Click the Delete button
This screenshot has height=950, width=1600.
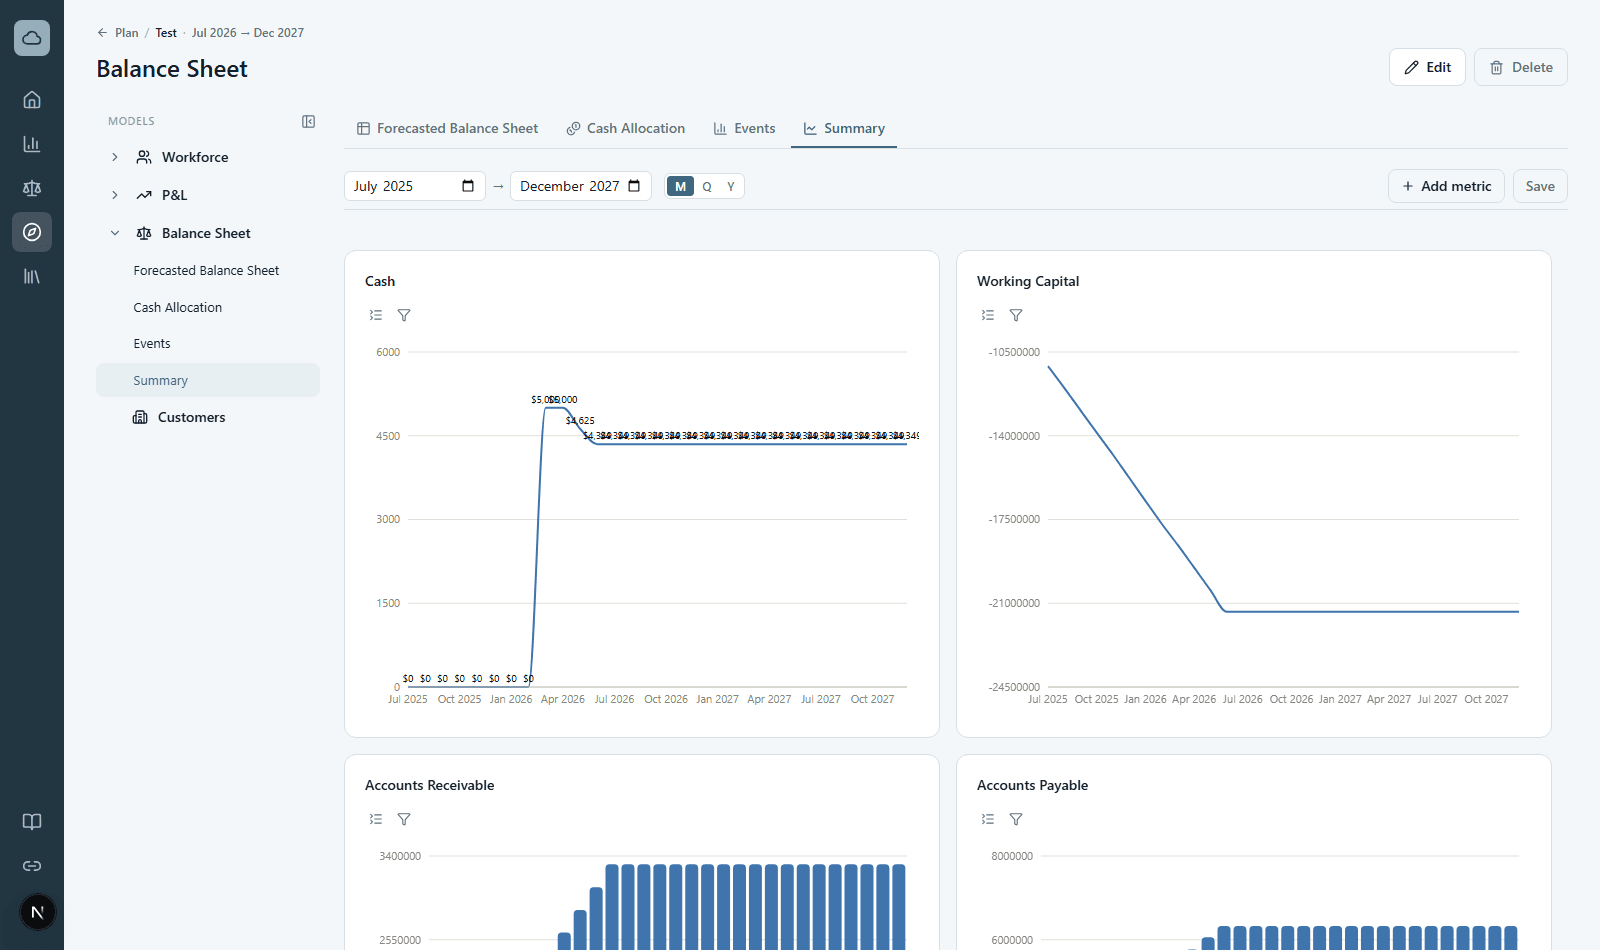1521,67
